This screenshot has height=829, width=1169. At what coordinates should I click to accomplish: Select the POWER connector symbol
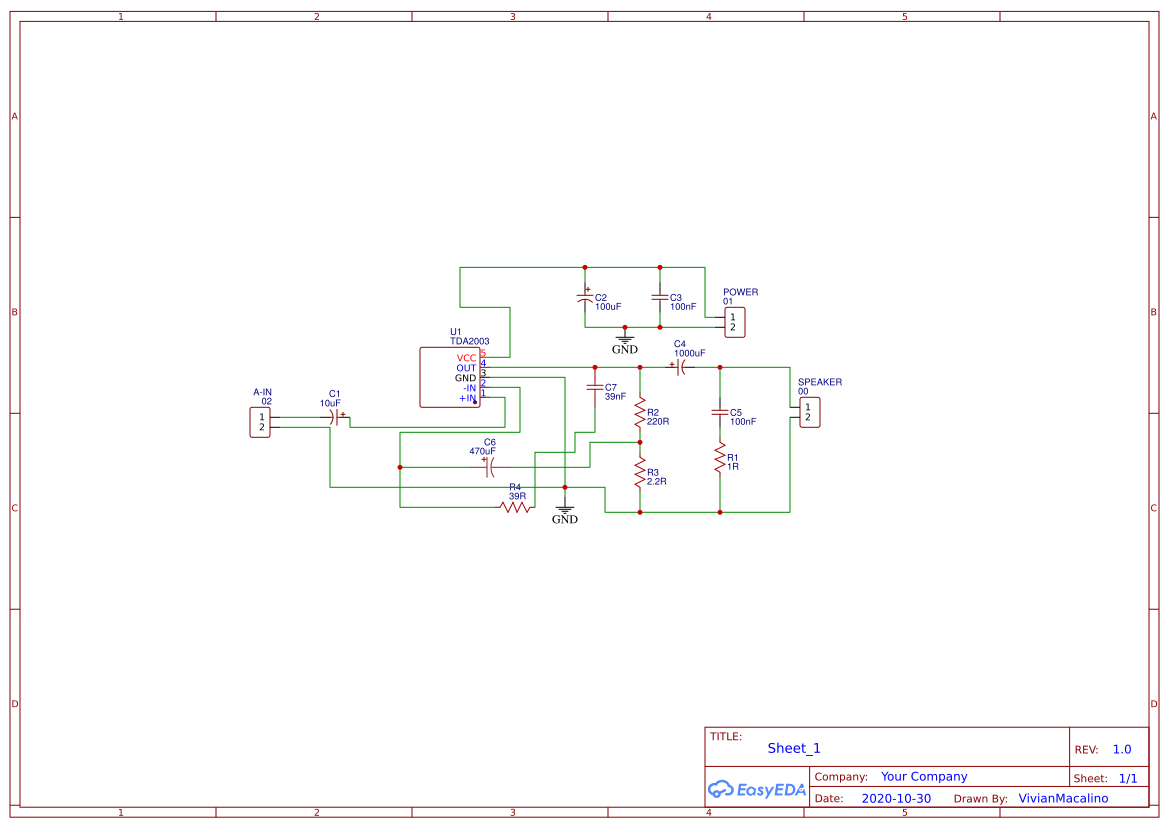click(734, 323)
